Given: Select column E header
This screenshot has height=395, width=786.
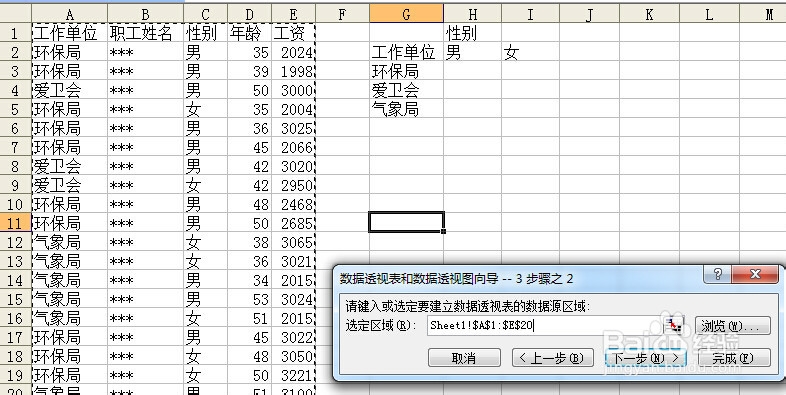Looking at the screenshot, I should (293, 14).
